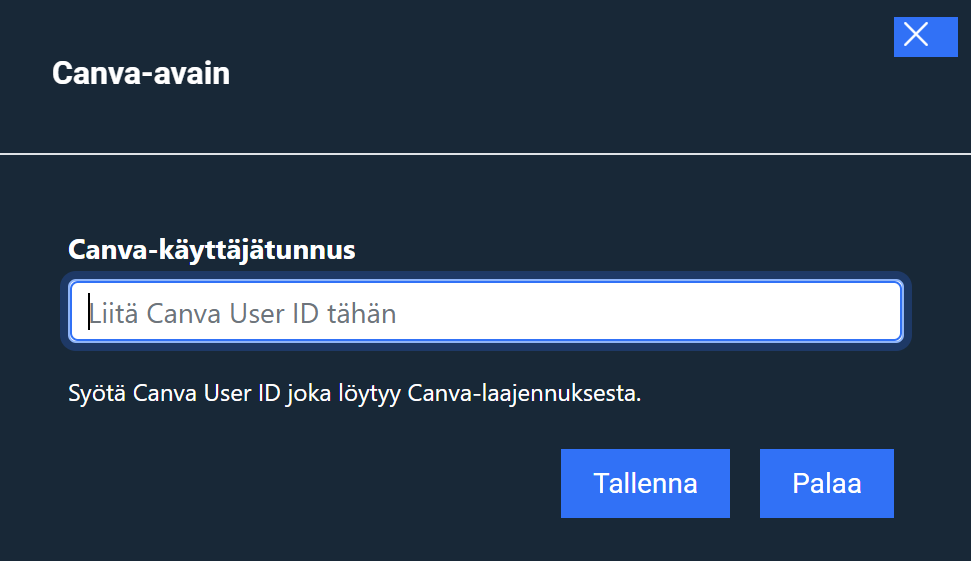This screenshot has height=561, width=971.
Task: Click Palaa to go back
Action: [x=826, y=484]
